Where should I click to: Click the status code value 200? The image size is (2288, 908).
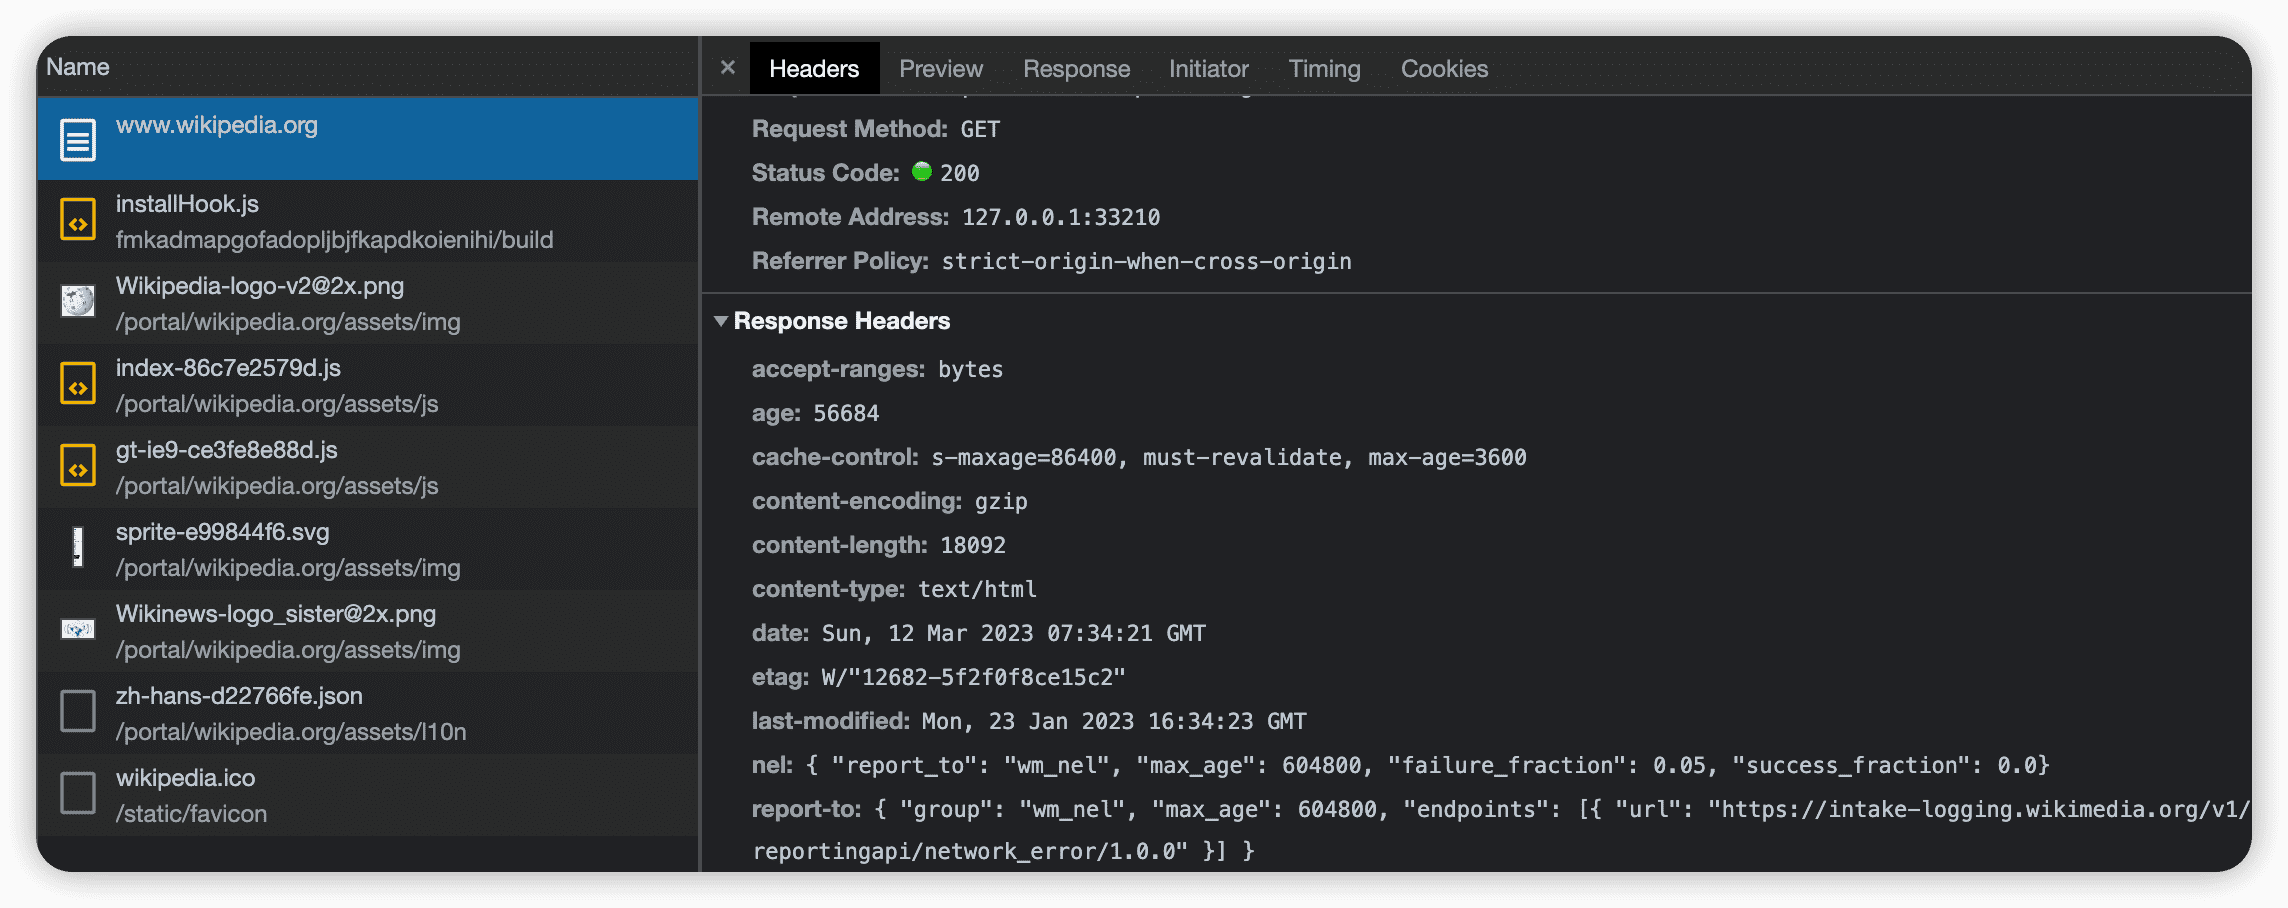[960, 173]
